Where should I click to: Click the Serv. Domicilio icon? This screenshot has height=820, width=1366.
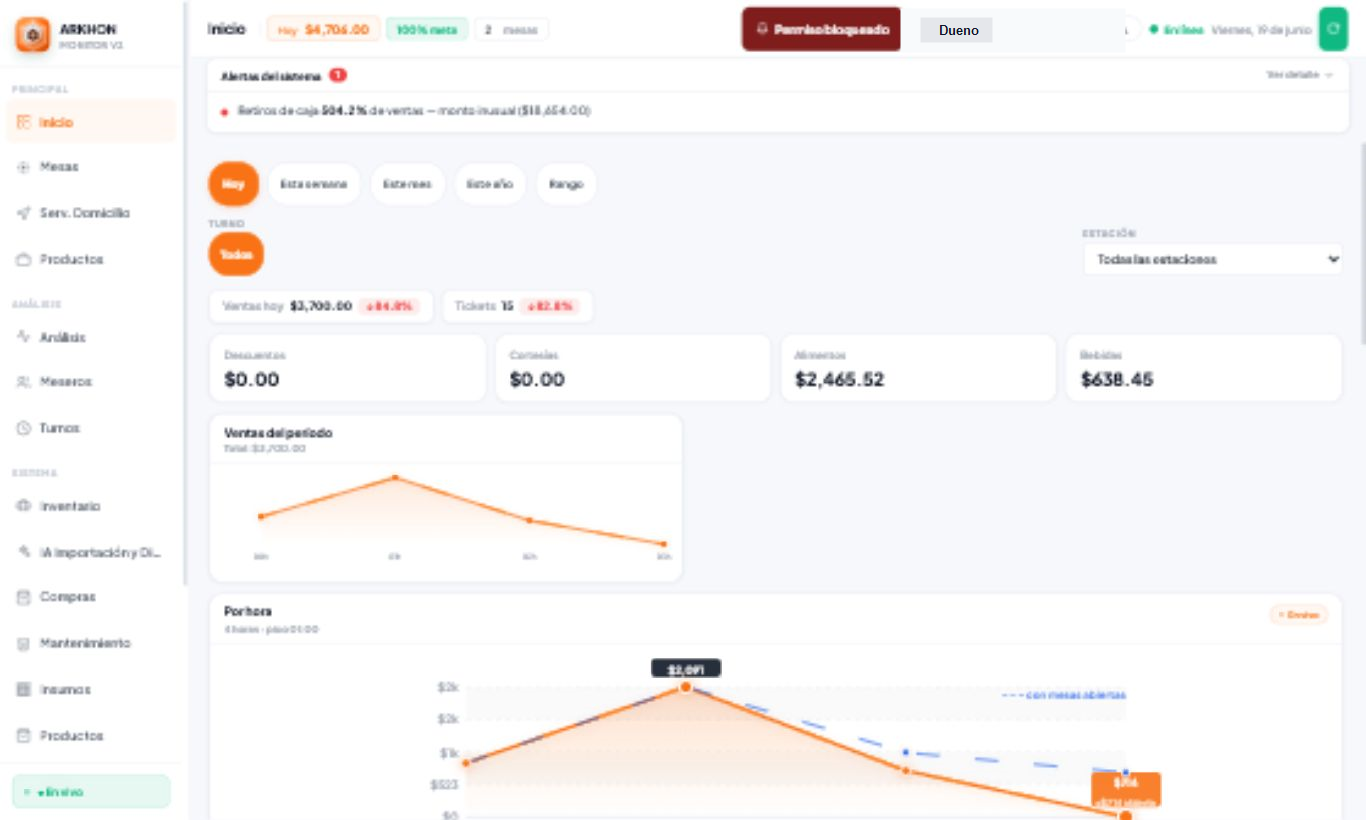25,213
